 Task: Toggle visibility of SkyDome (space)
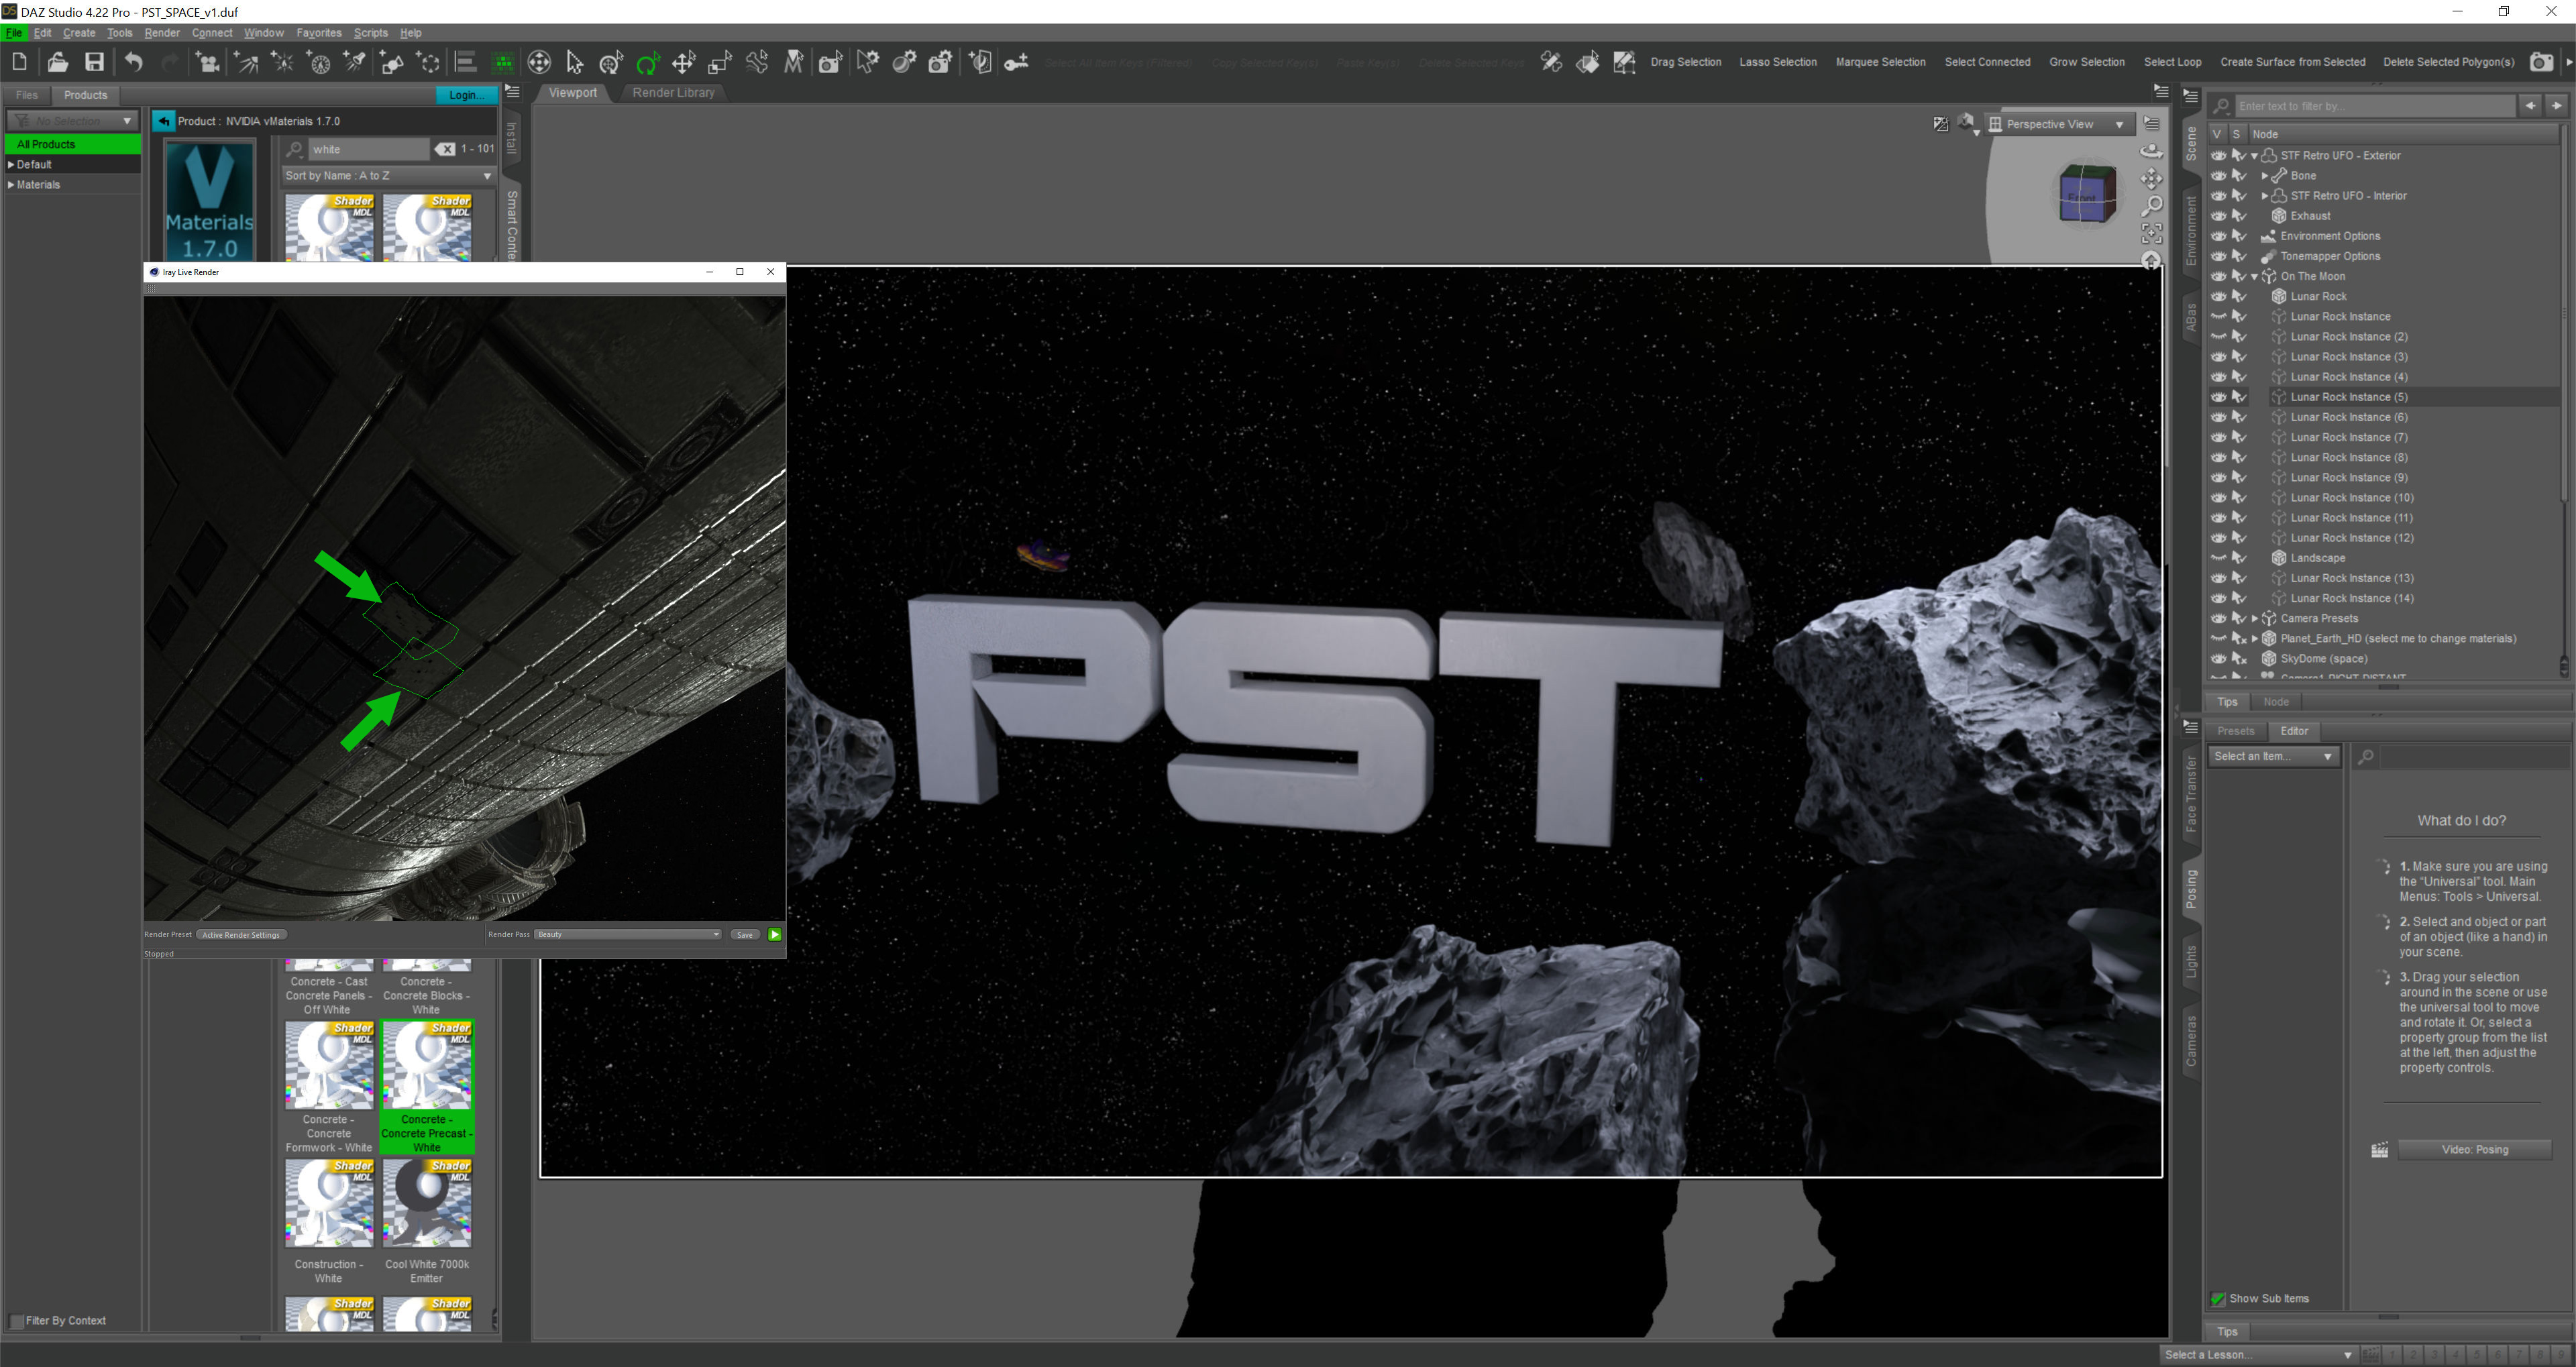[x=2218, y=658]
